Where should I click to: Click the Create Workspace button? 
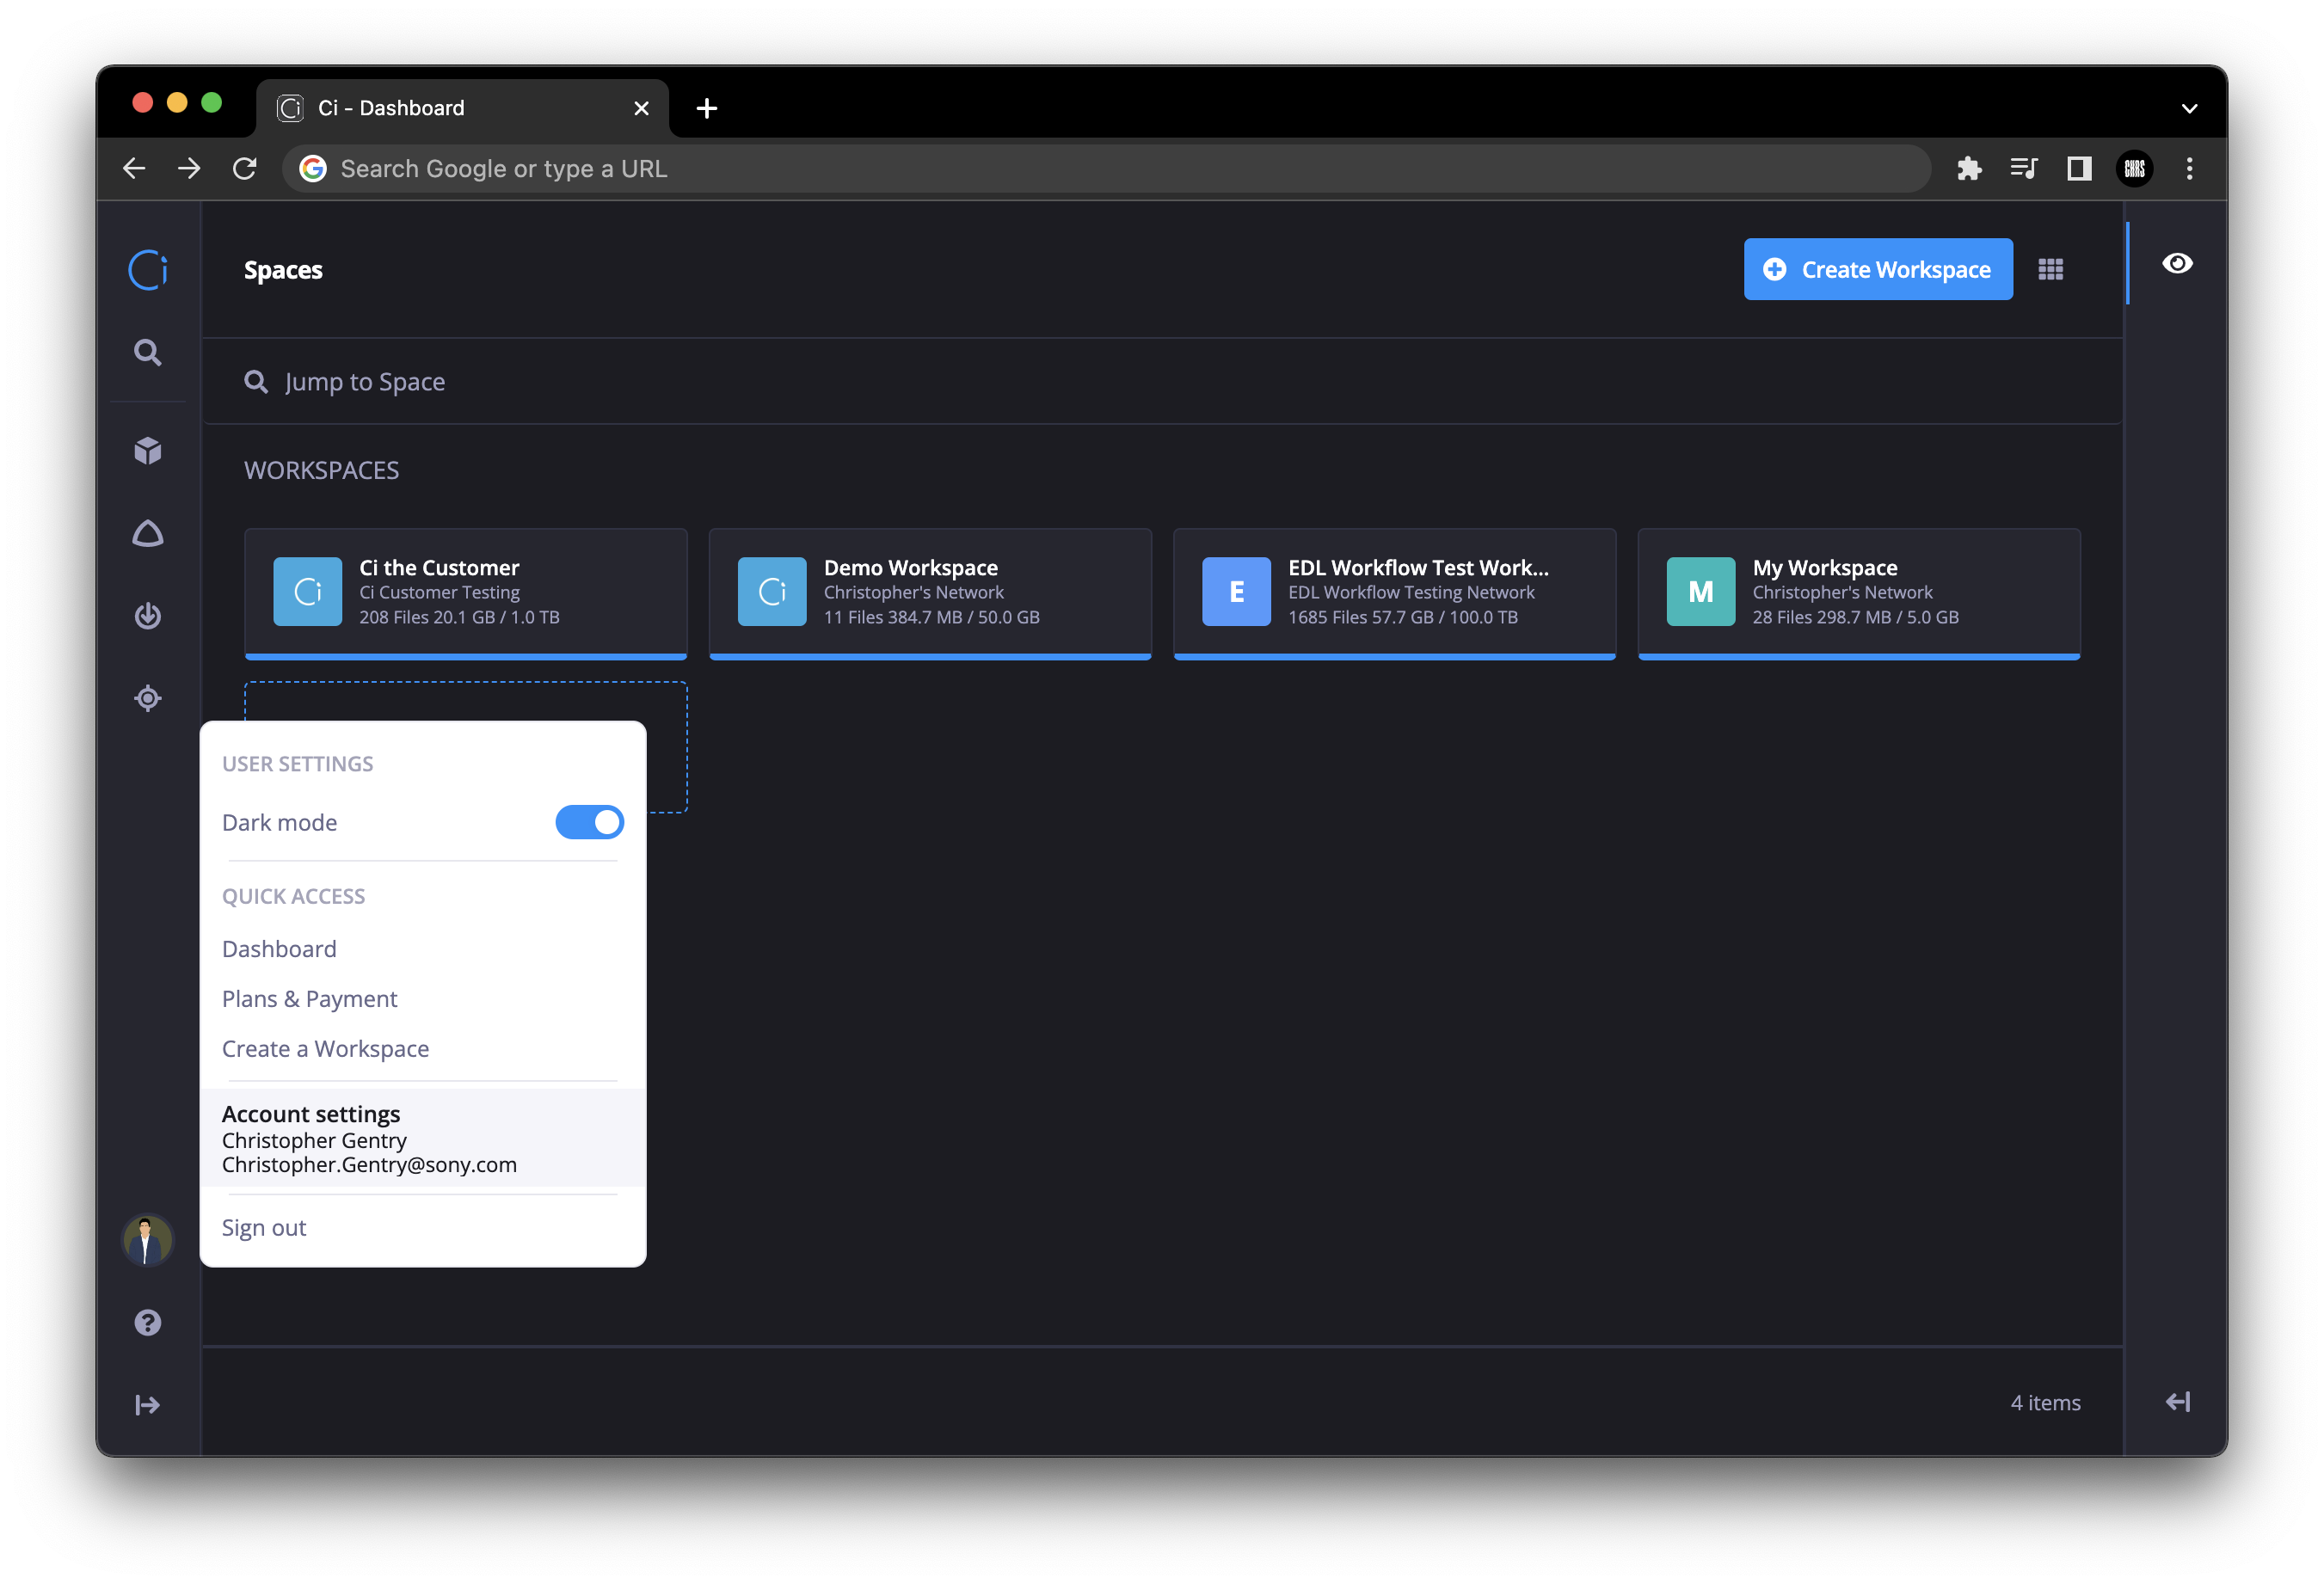(1878, 269)
